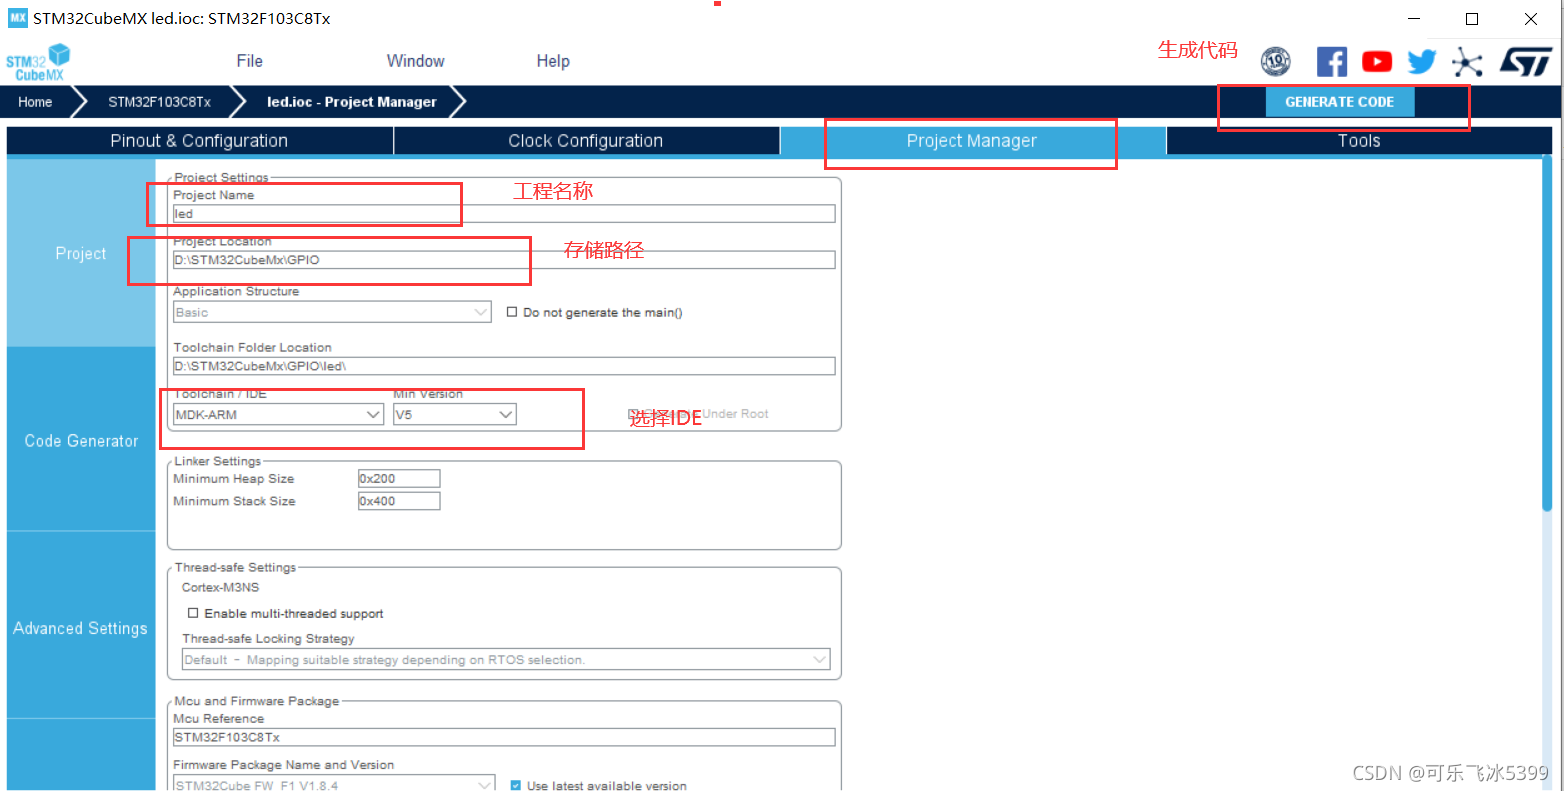
Task: Click led.ioc - Project Manager breadcrumb
Action: 352,102
